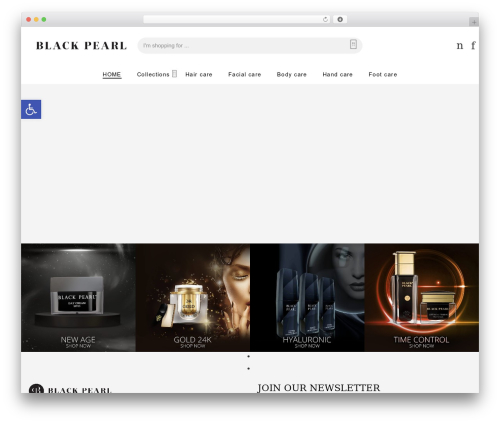The height and width of the screenshot is (423, 500).
Task: Open the Facebook social icon
Action: coord(473,45)
